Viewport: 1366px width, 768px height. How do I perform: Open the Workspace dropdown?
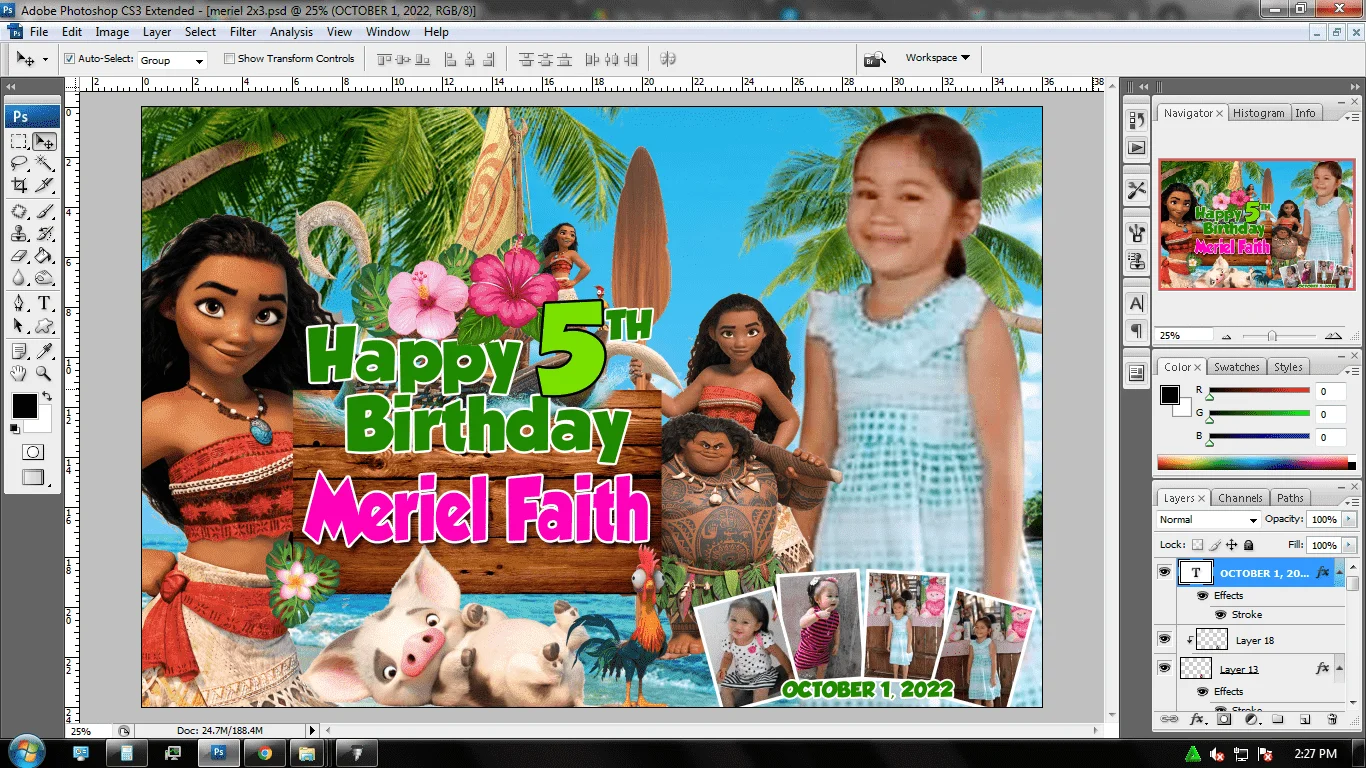(937, 58)
